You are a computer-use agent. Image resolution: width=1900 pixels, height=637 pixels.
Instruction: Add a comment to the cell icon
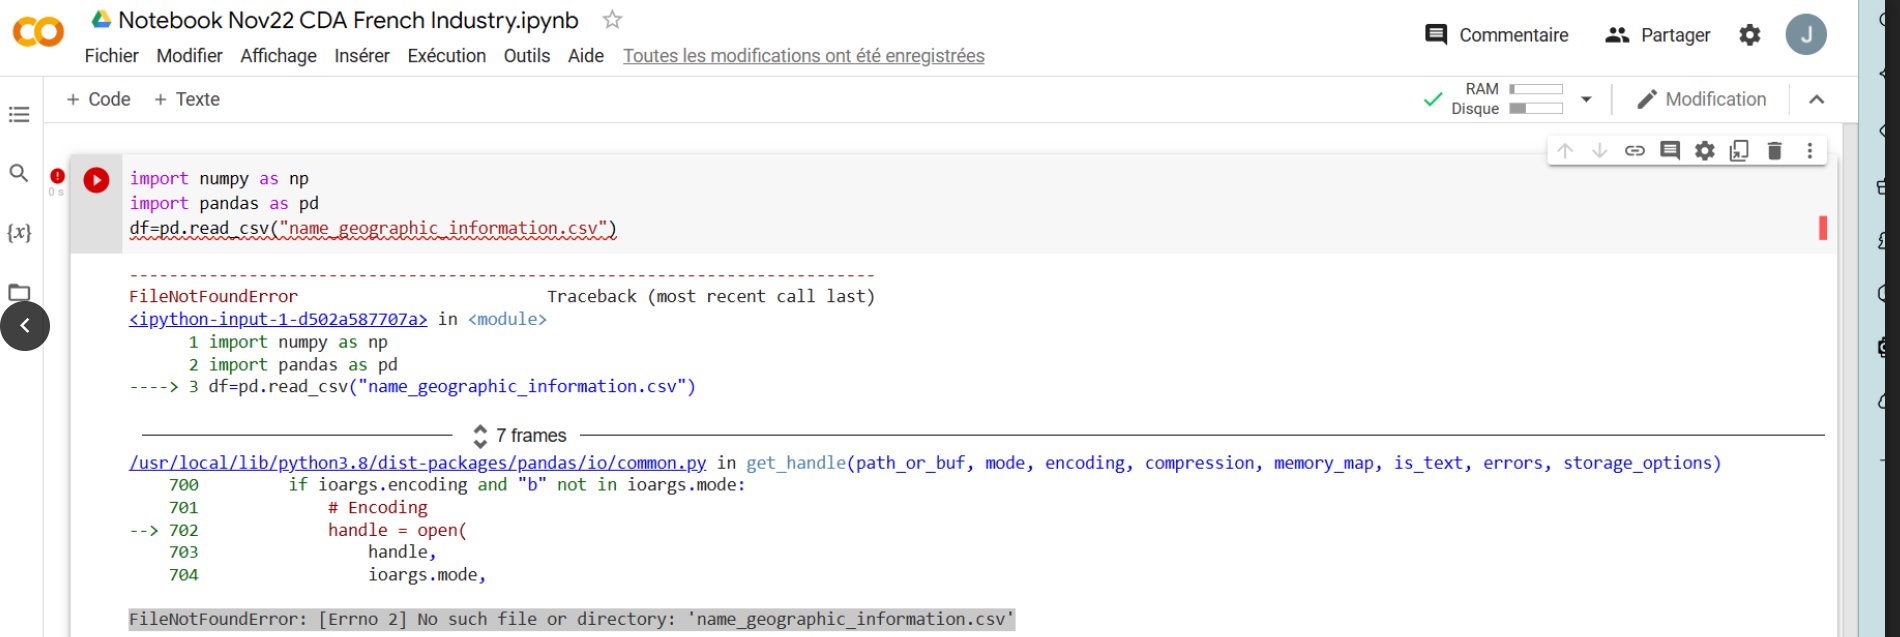click(1670, 151)
